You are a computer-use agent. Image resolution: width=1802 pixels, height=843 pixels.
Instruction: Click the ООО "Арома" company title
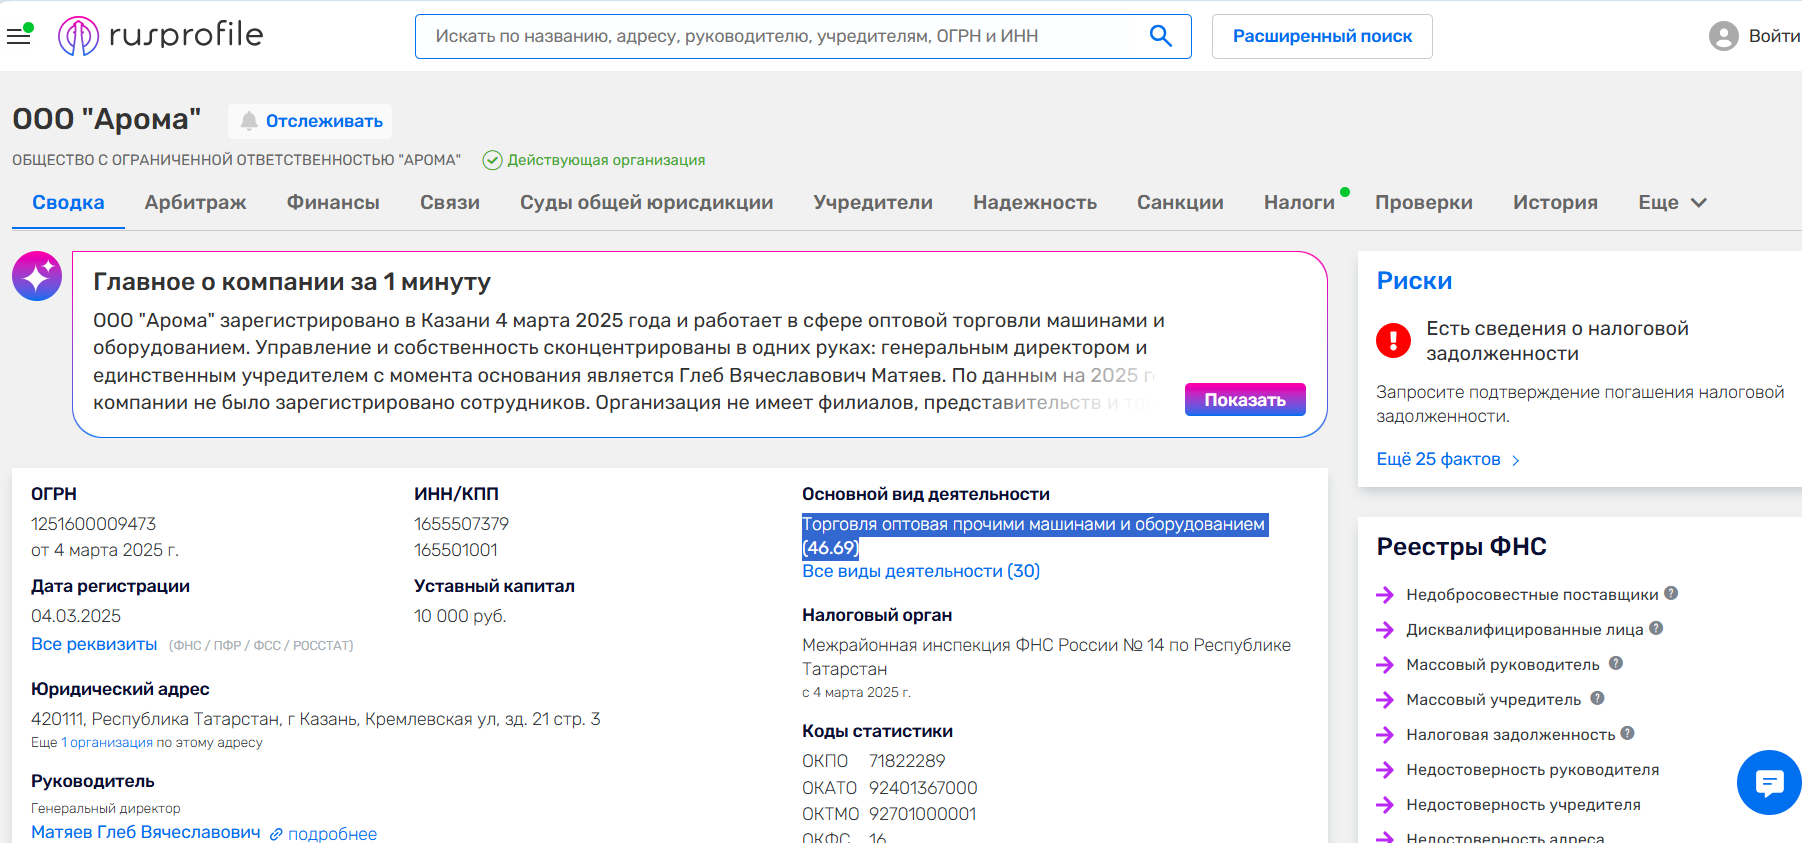point(107,119)
